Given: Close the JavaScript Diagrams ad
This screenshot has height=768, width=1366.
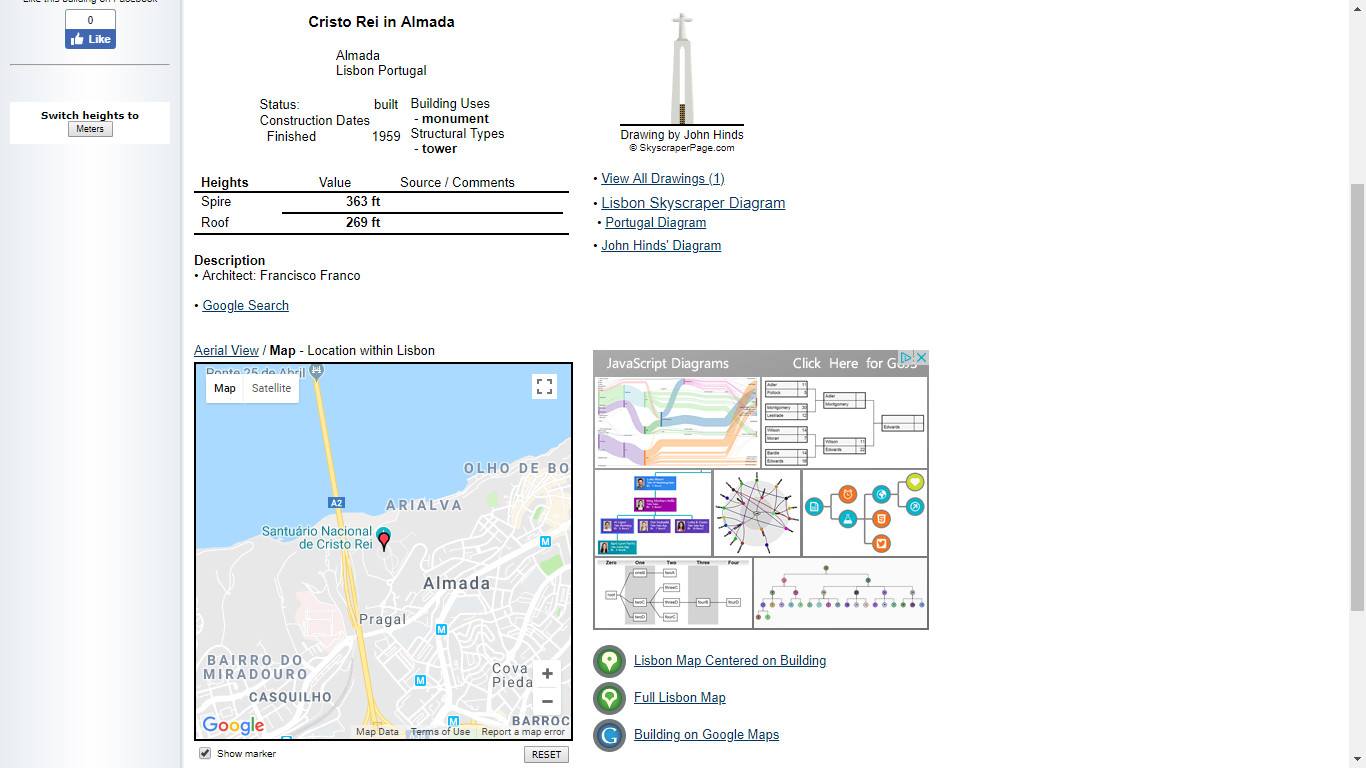Looking at the screenshot, I should click(x=920, y=358).
